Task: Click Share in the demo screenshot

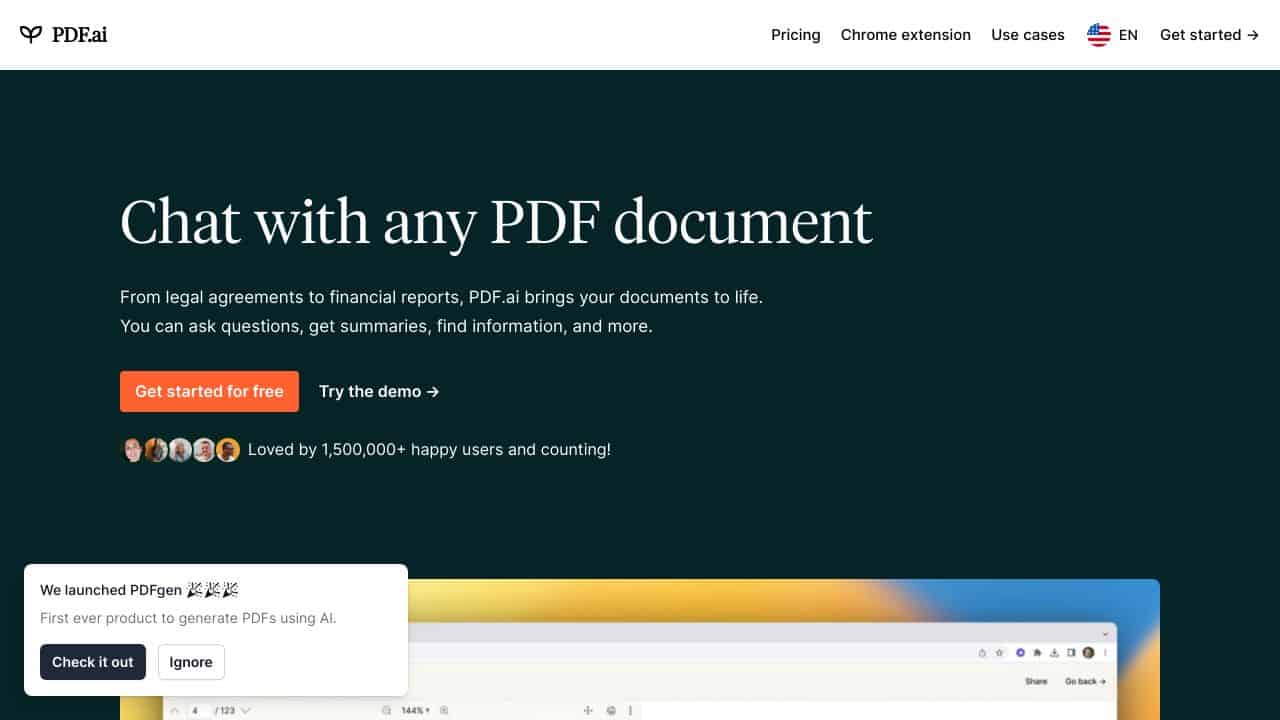Action: tap(1036, 681)
